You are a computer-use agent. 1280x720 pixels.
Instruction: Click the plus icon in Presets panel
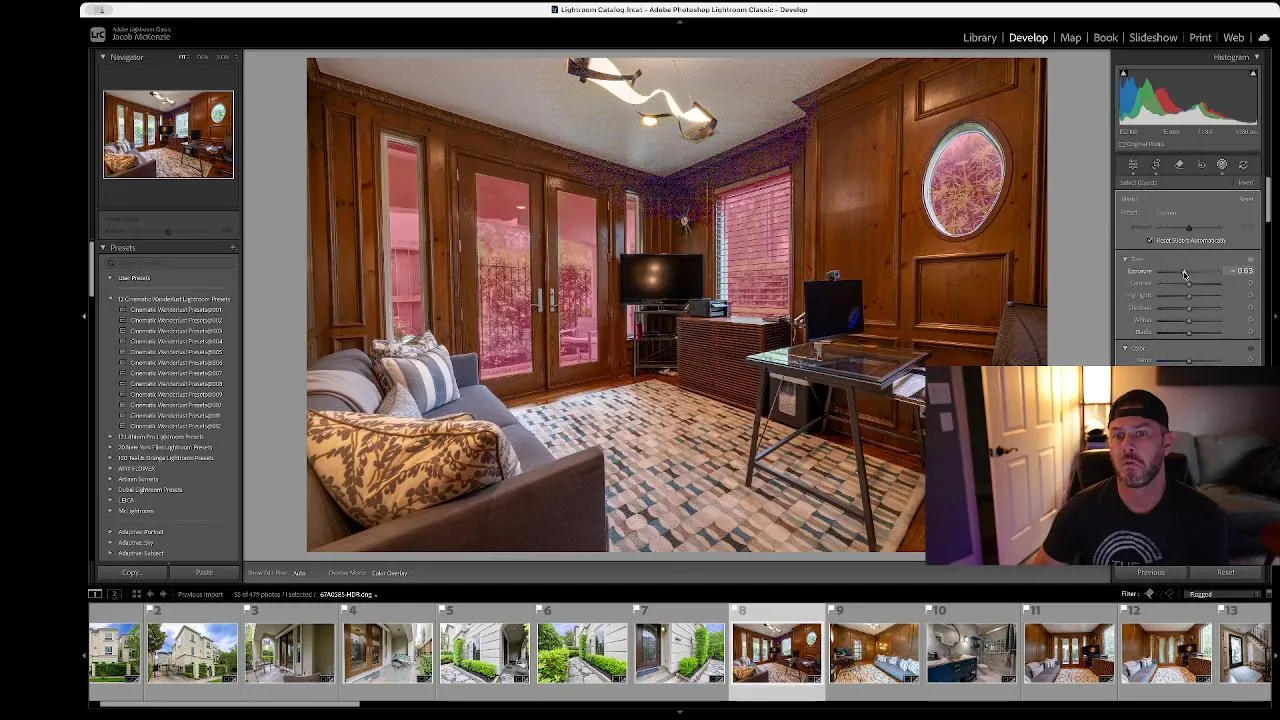(233, 248)
